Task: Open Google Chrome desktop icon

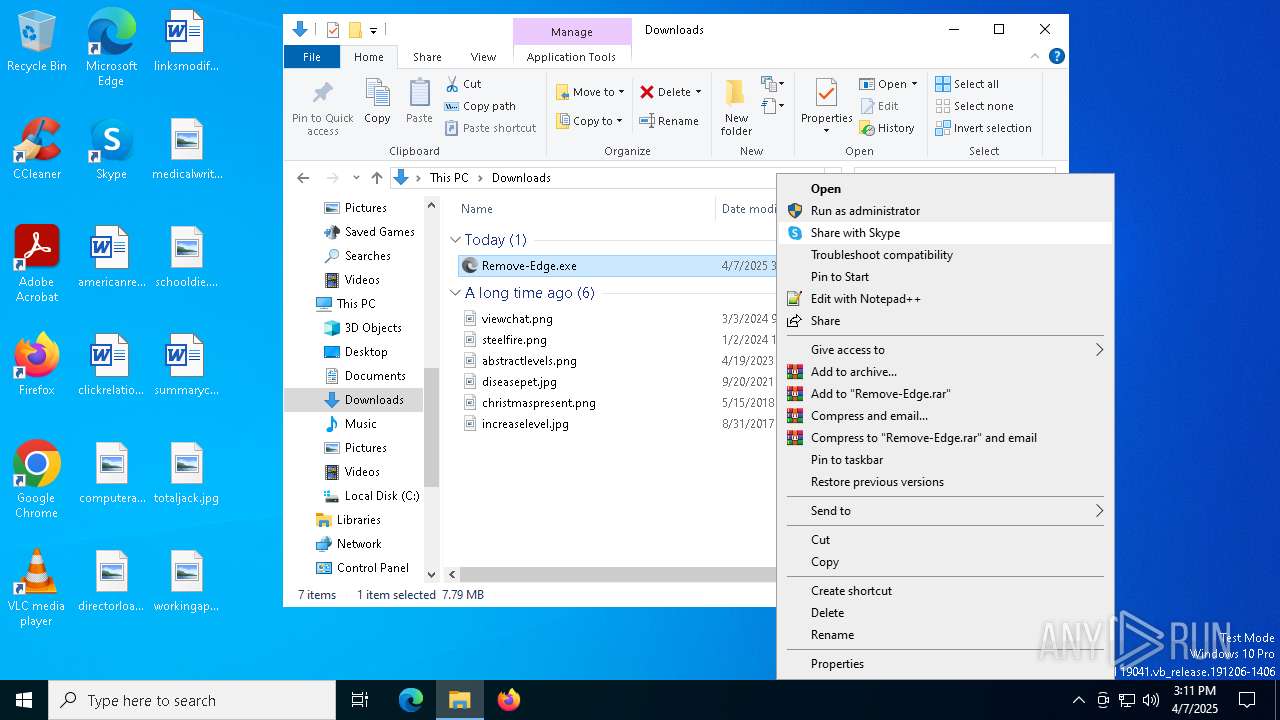Action: tap(37, 480)
